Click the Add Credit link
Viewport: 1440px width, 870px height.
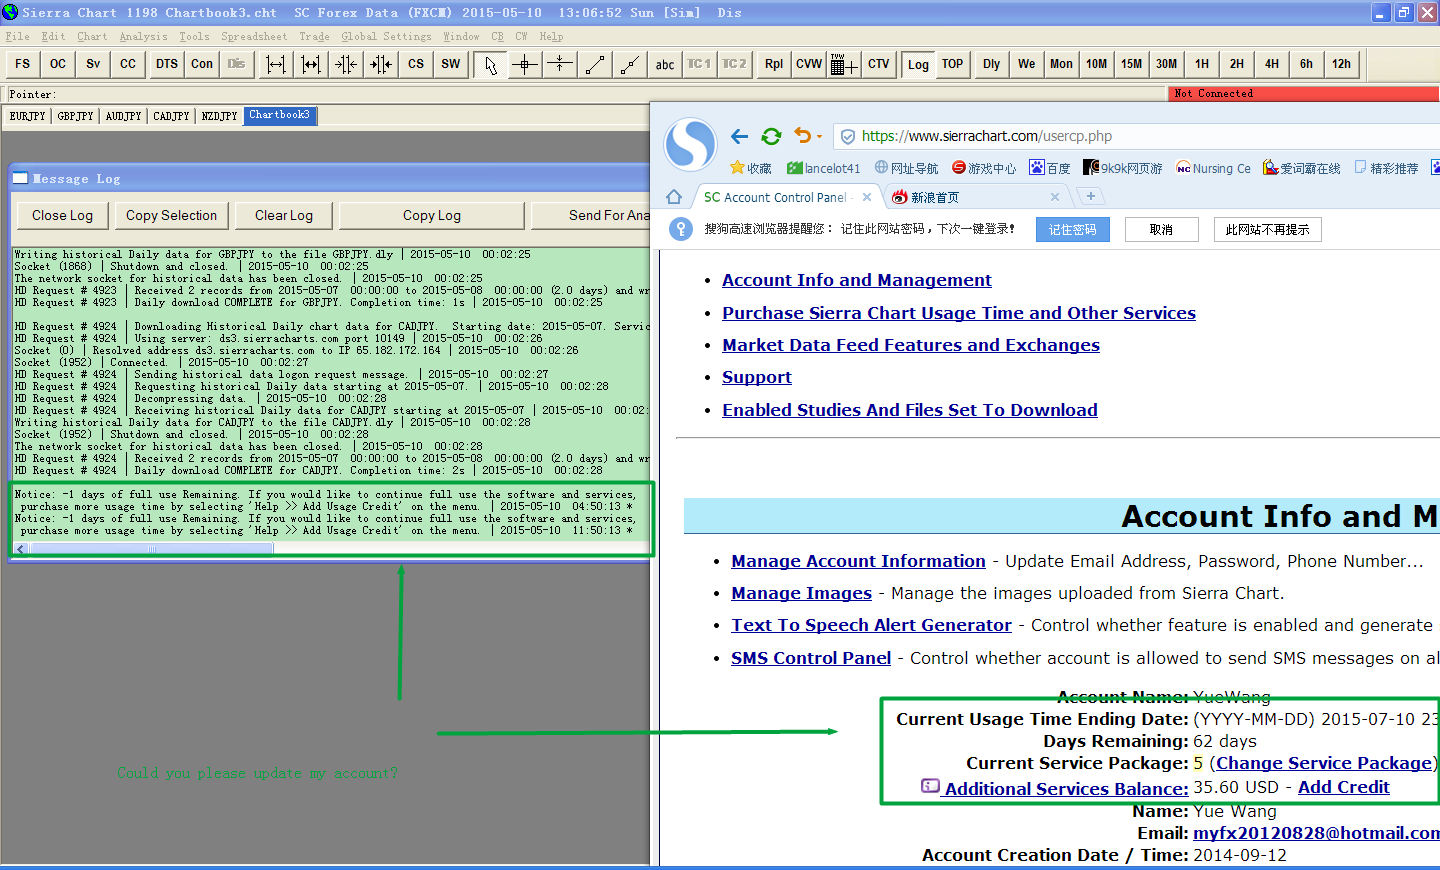1343,787
